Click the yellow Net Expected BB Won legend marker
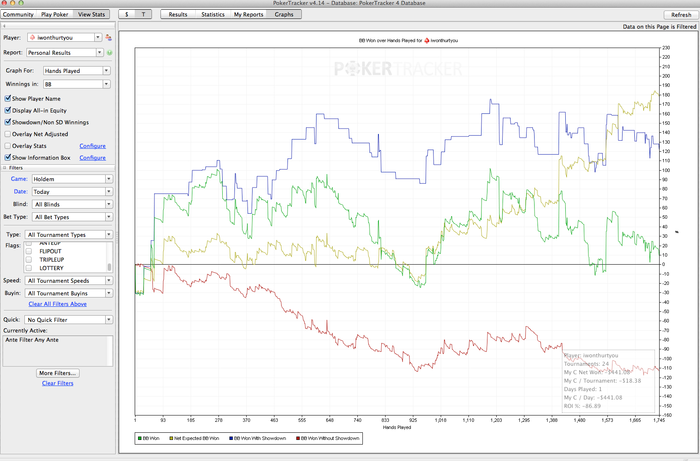This screenshot has height=461, width=700. [171, 438]
